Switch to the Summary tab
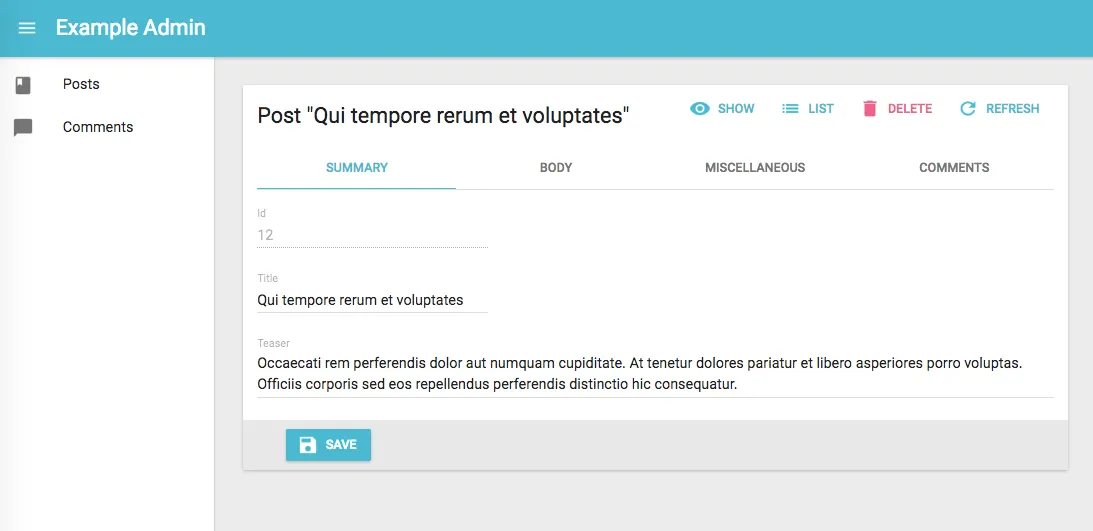The image size is (1093, 531). [x=356, y=168]
